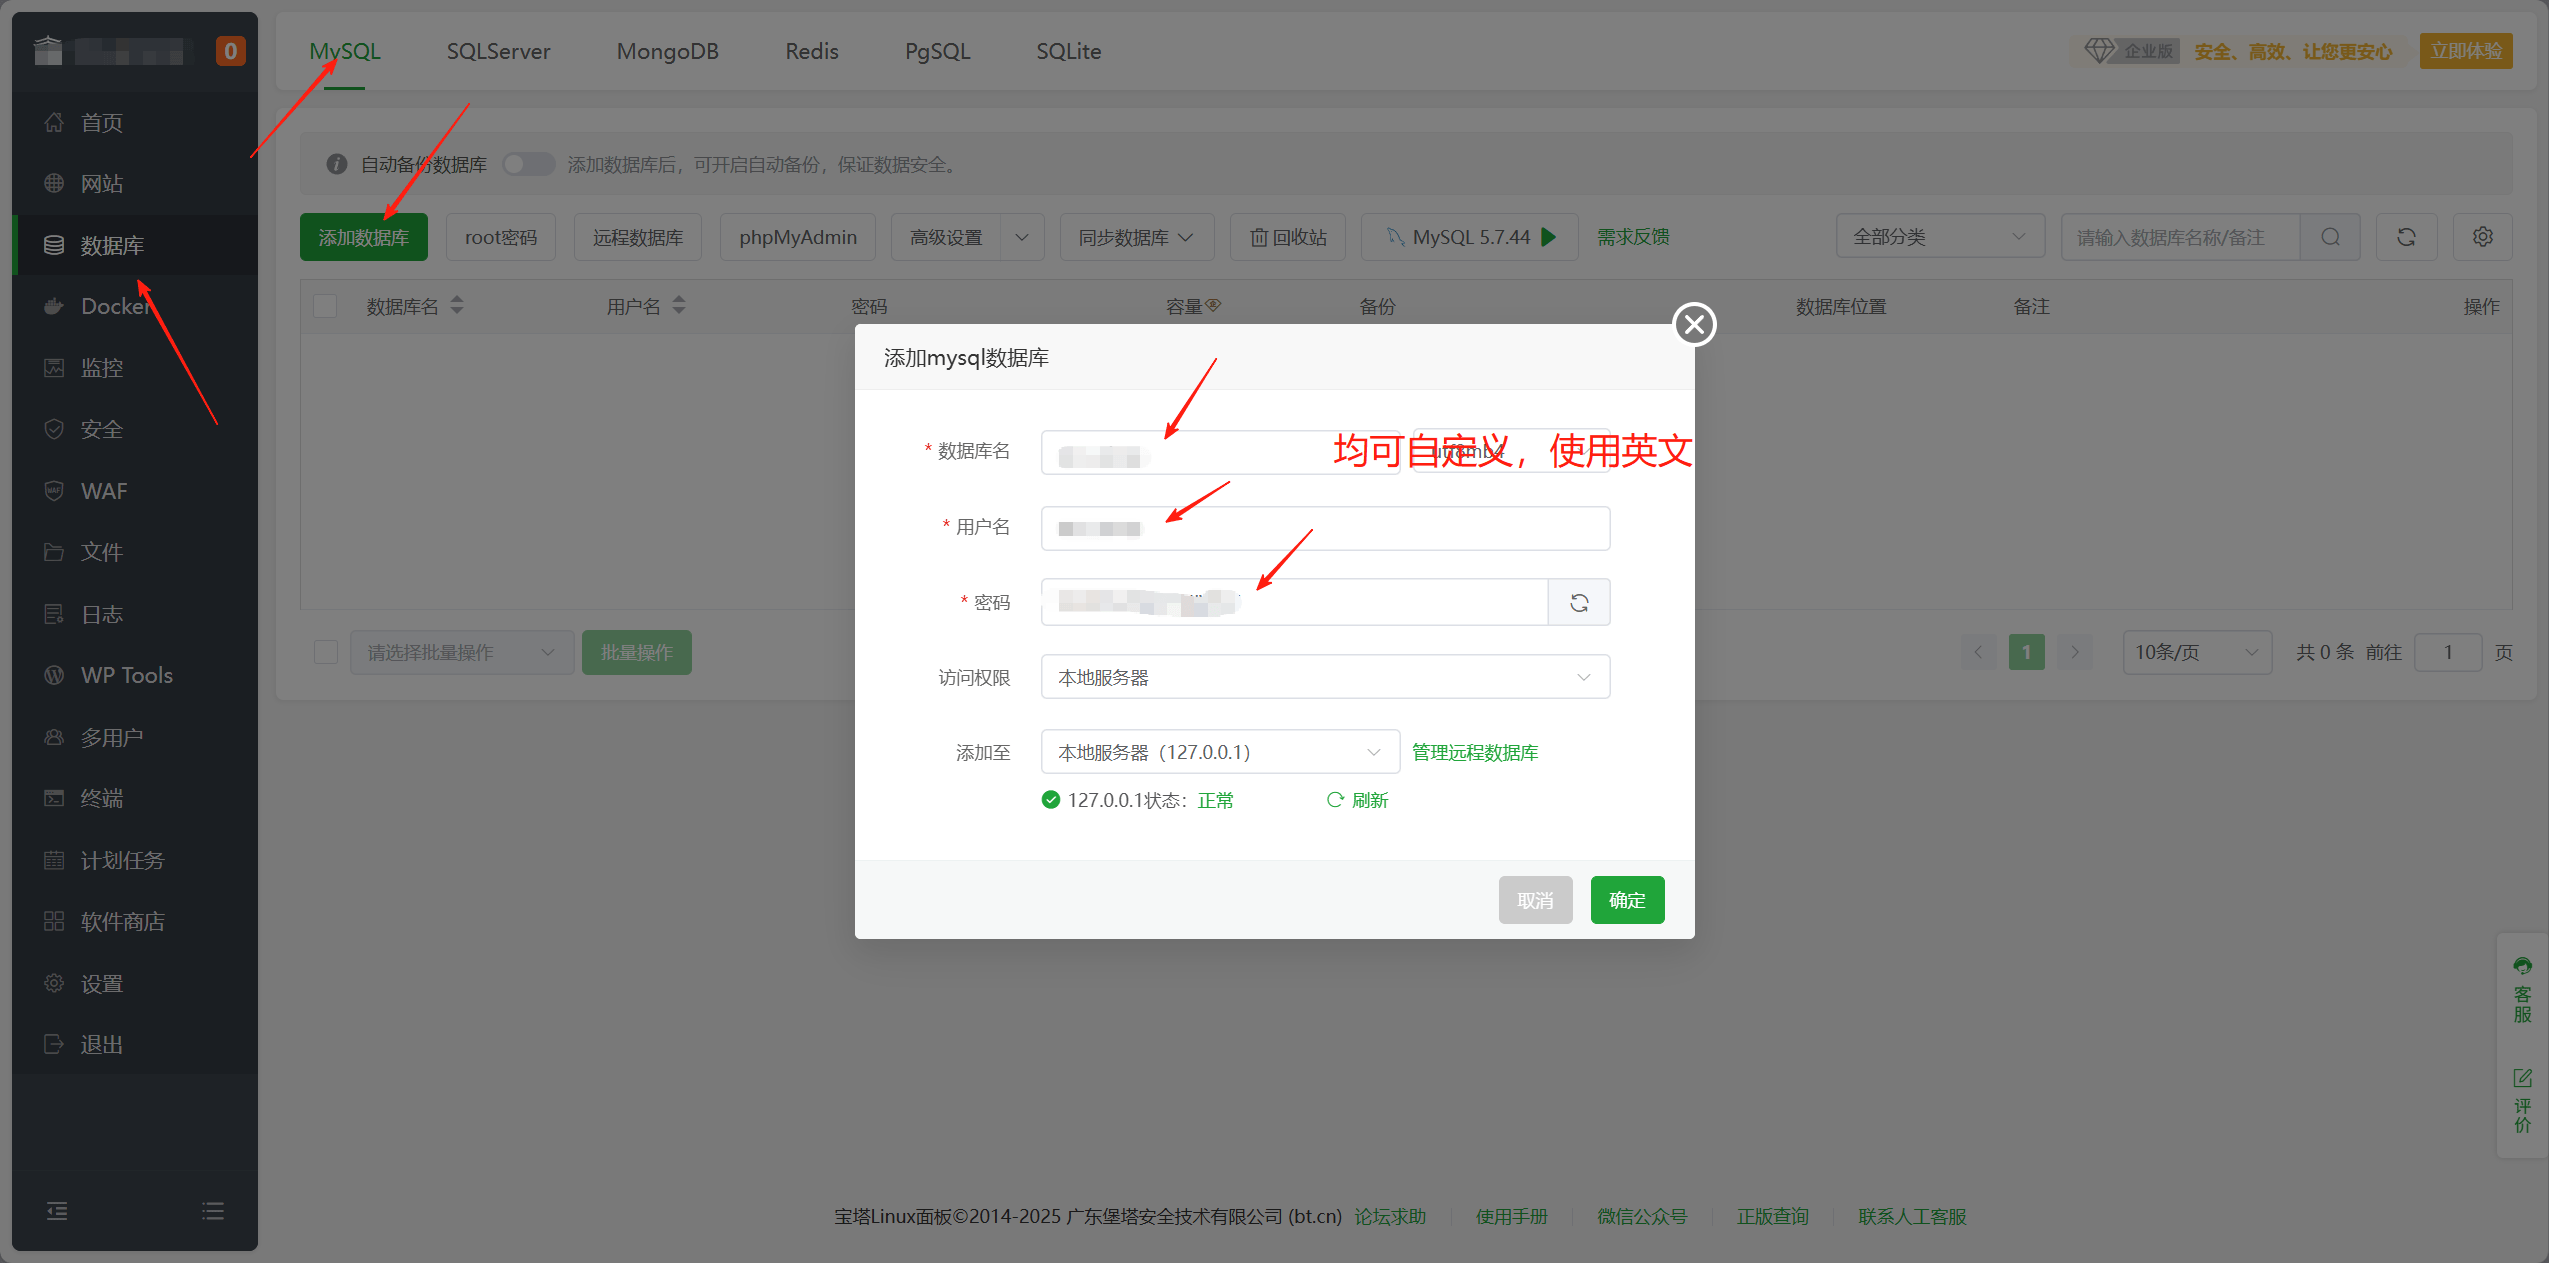
Task: Collapse the sidebar menu icon at bottom
Action: [x=57, y=1211]
